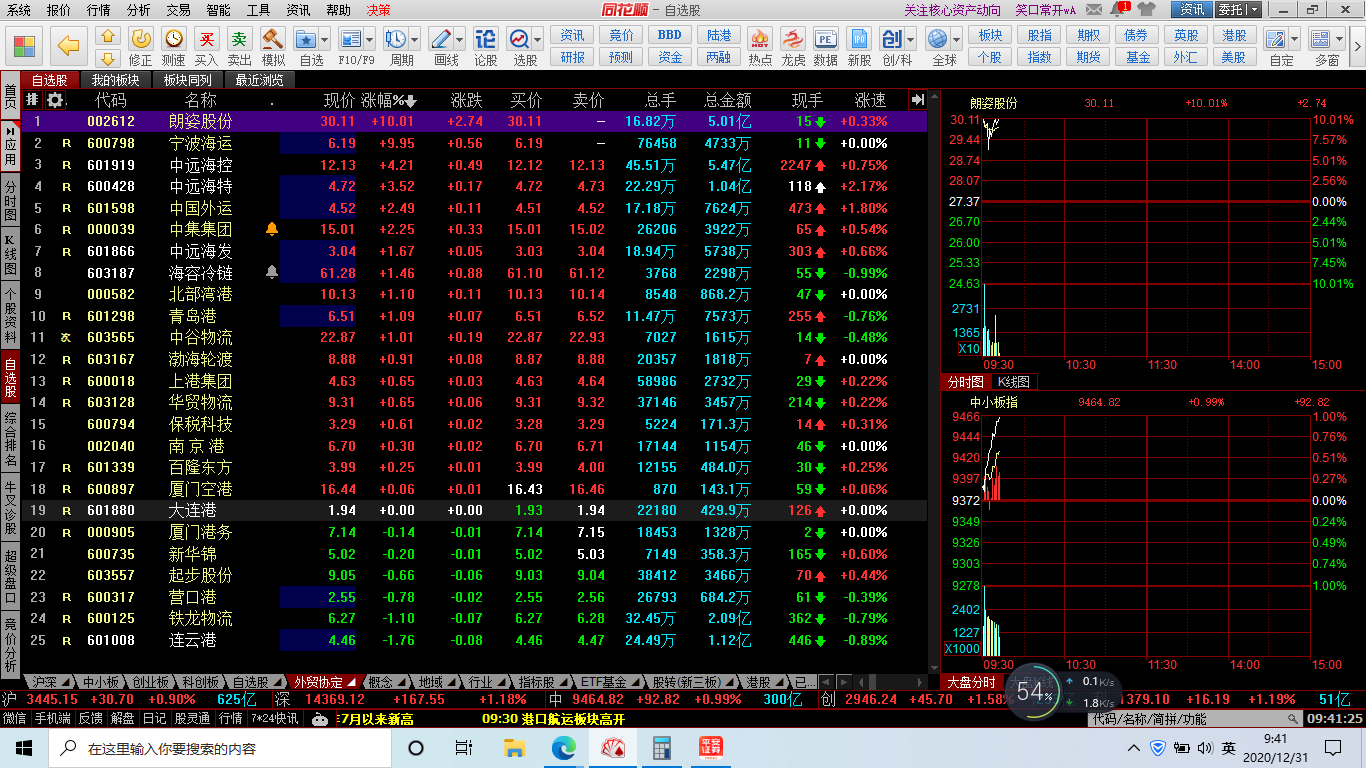
Task: Open the F10/F9 company info icon
Action: point(350,40)
